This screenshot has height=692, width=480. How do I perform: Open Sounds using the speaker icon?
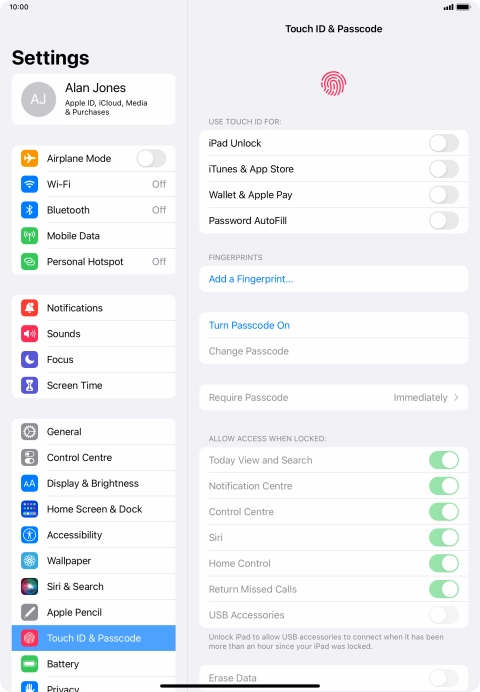(30, 334)
